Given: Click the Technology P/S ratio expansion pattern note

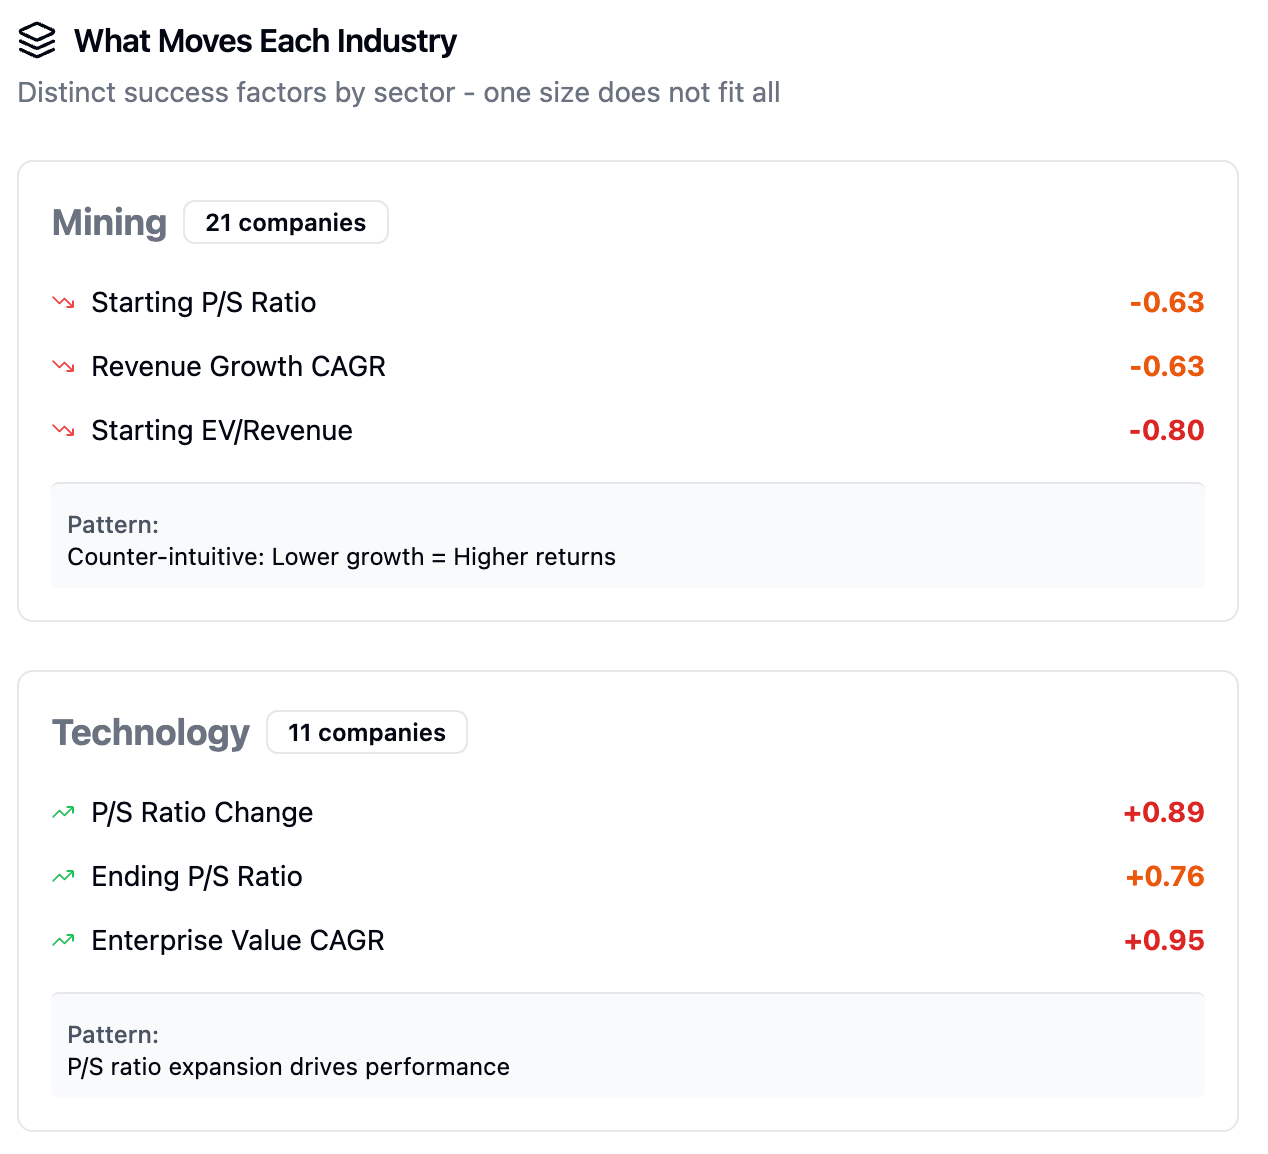Looking at the screenshot, I should [288, 1067].
